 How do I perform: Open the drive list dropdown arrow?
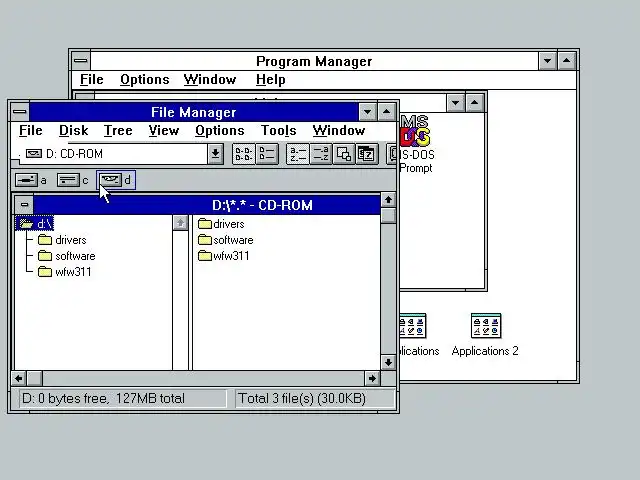216,154
